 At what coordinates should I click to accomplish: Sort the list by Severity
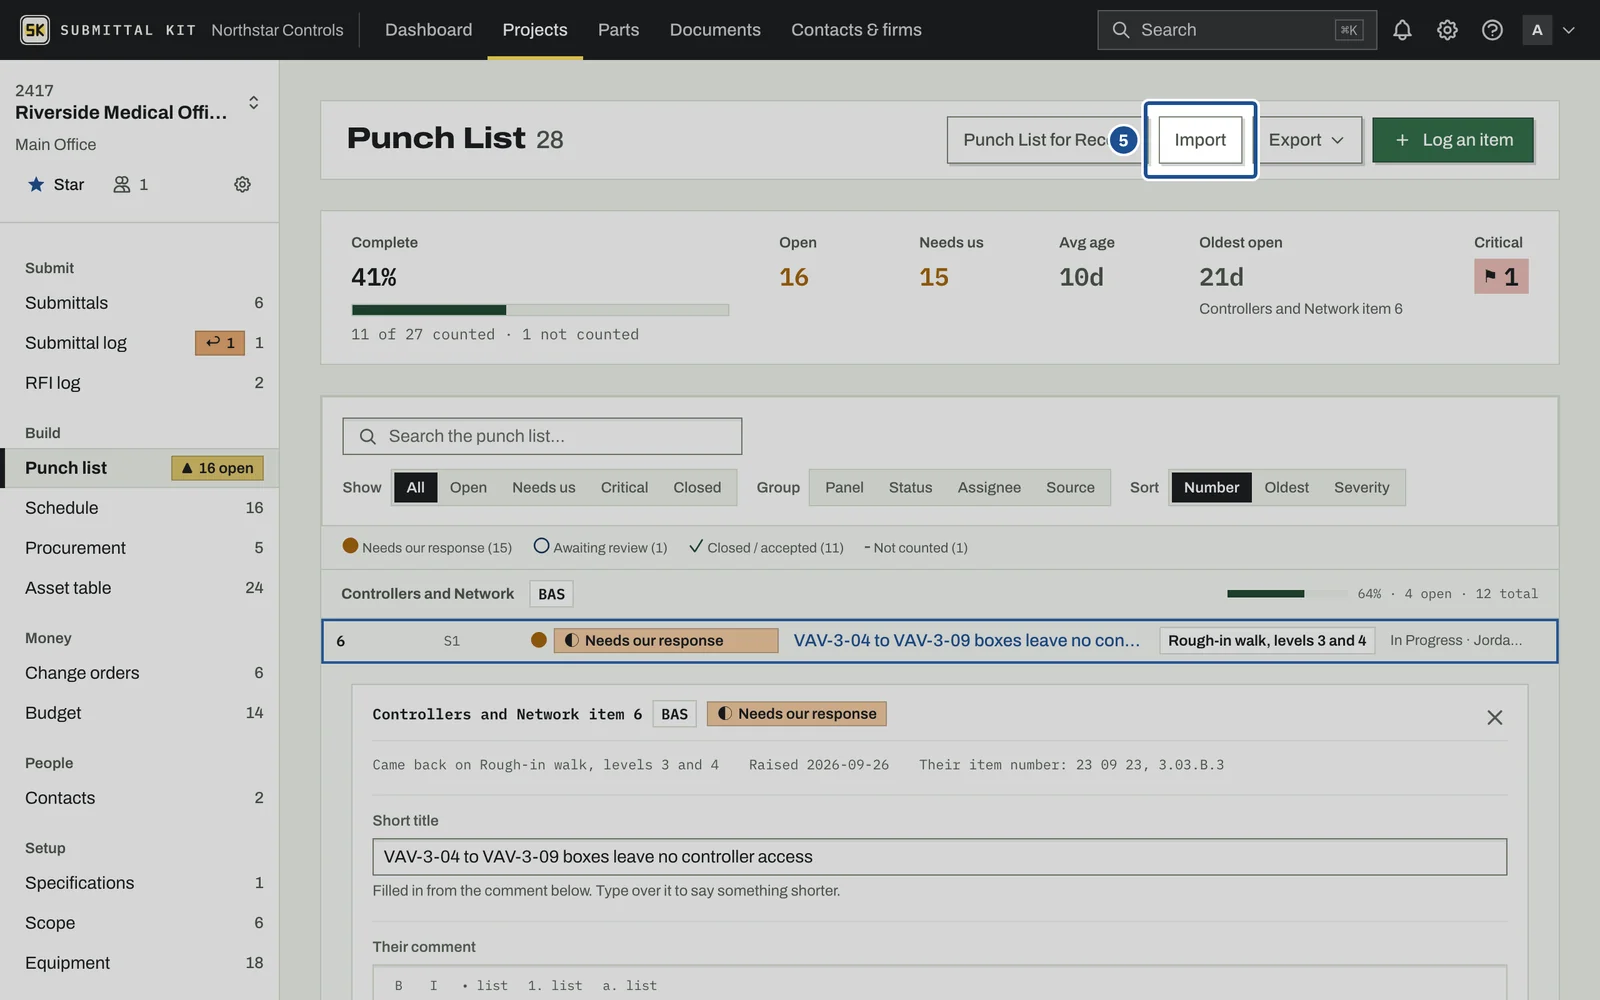(x=1361, y=487)
